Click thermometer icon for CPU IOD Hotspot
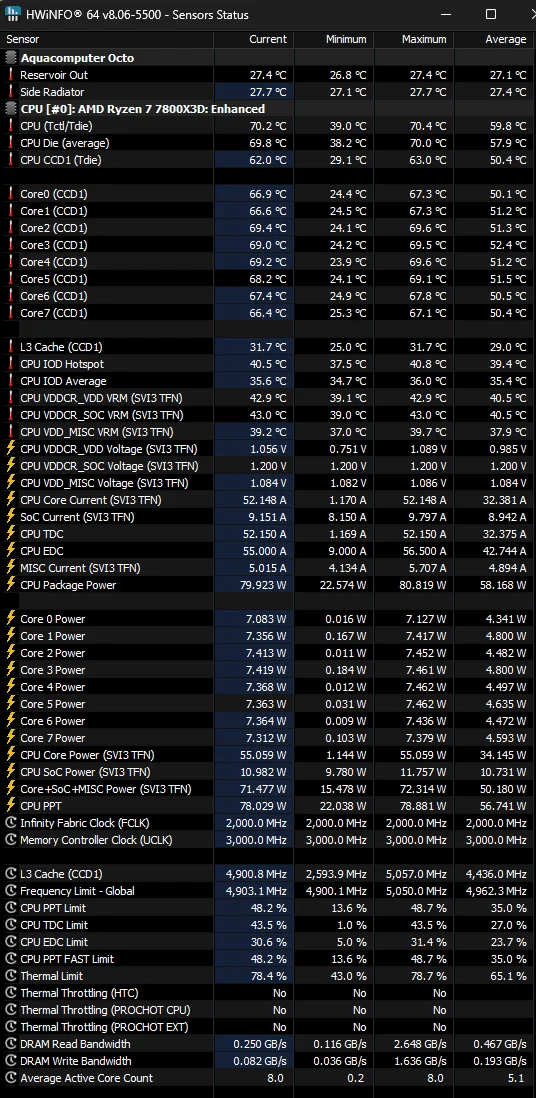The image size is (536, 1098). (x=11, y=364)
